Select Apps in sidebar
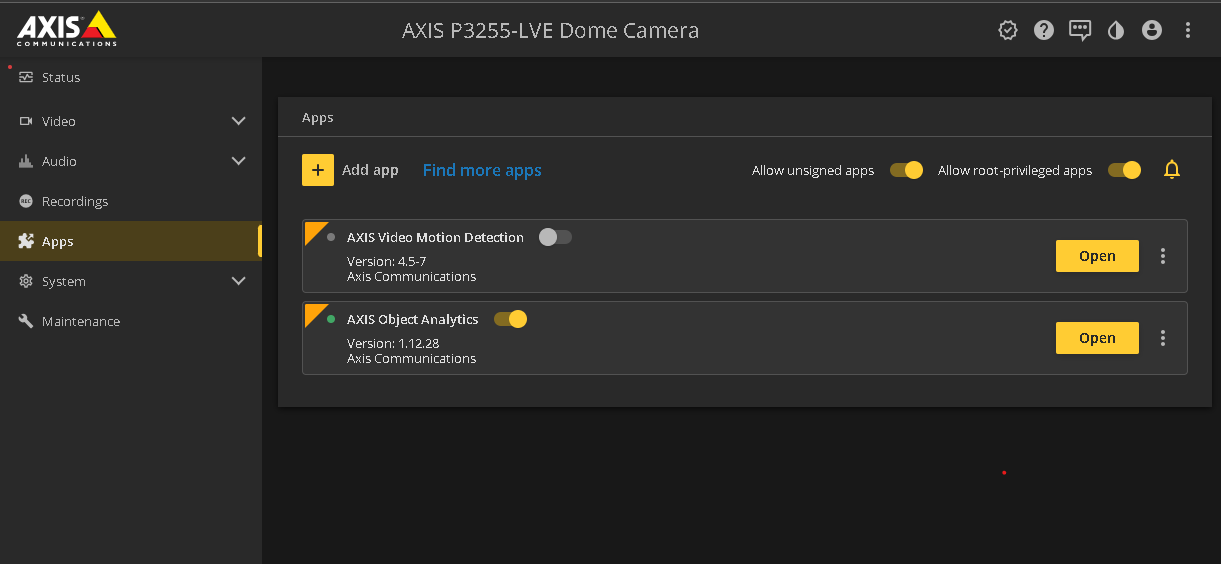This screenshot has height=564, width=1221. coord(131,241)
